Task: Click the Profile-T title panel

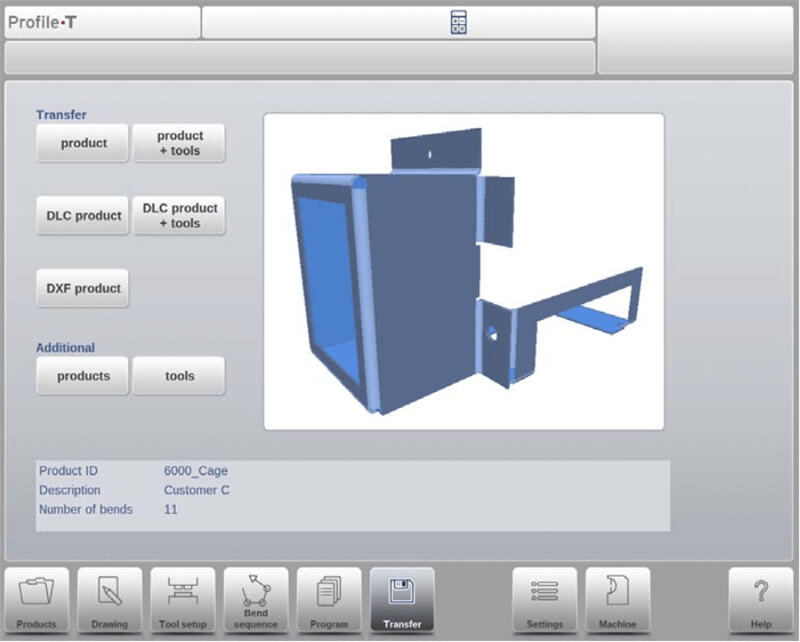Action: pyautogui.click(x=101, y=23)
